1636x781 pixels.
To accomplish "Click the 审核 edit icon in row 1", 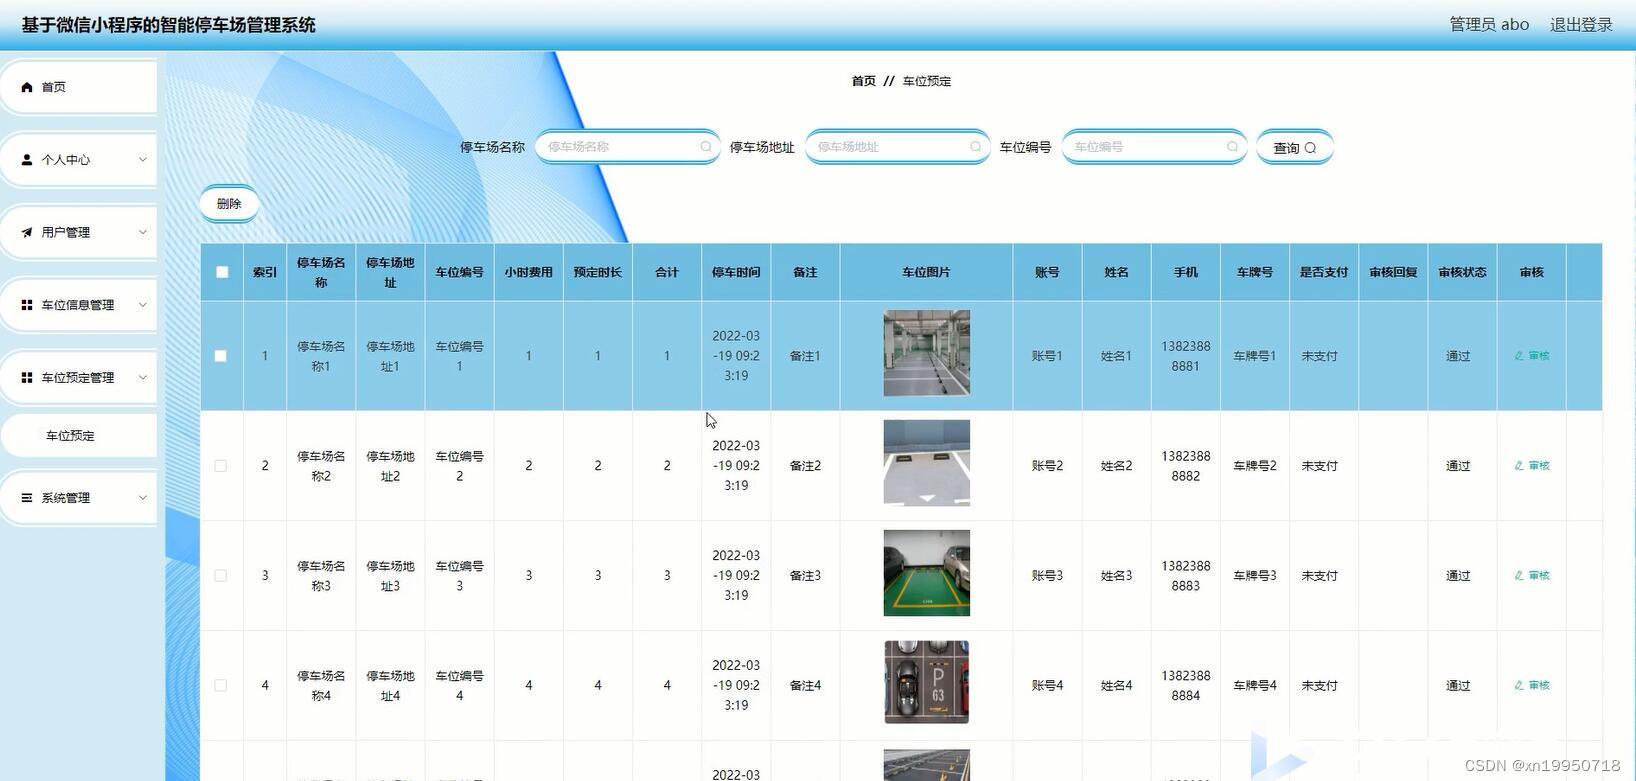I will point(1519,356).
